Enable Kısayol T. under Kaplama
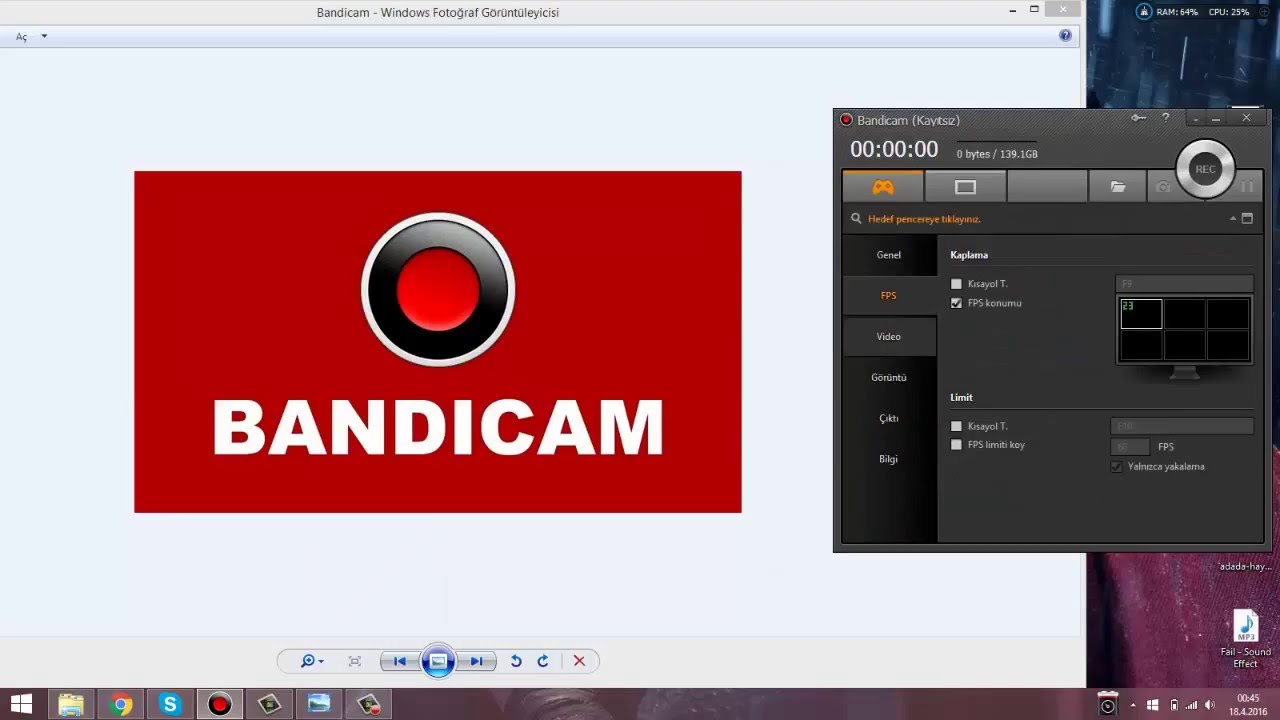 pos(956,284)
